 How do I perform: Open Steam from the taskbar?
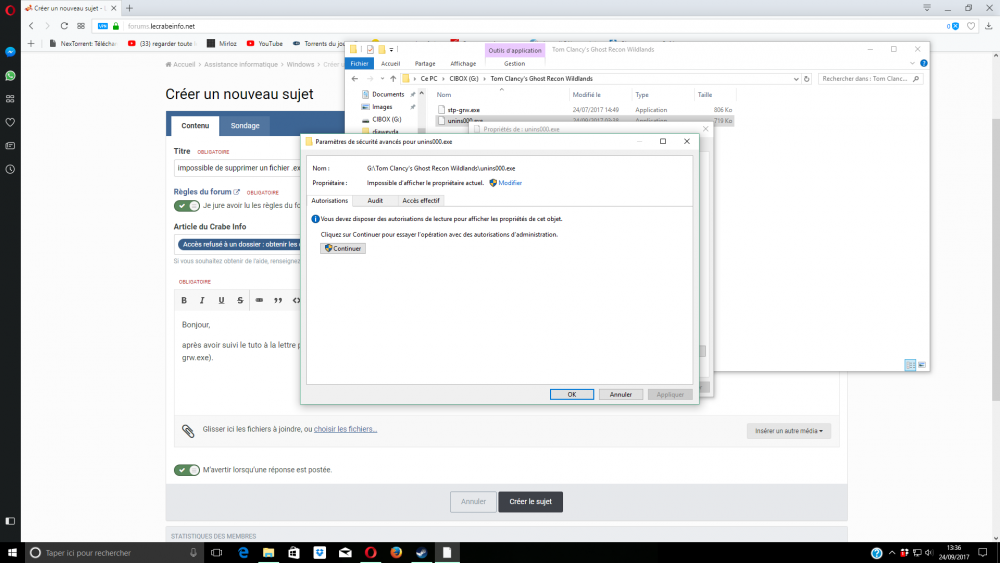pos(421,552)
